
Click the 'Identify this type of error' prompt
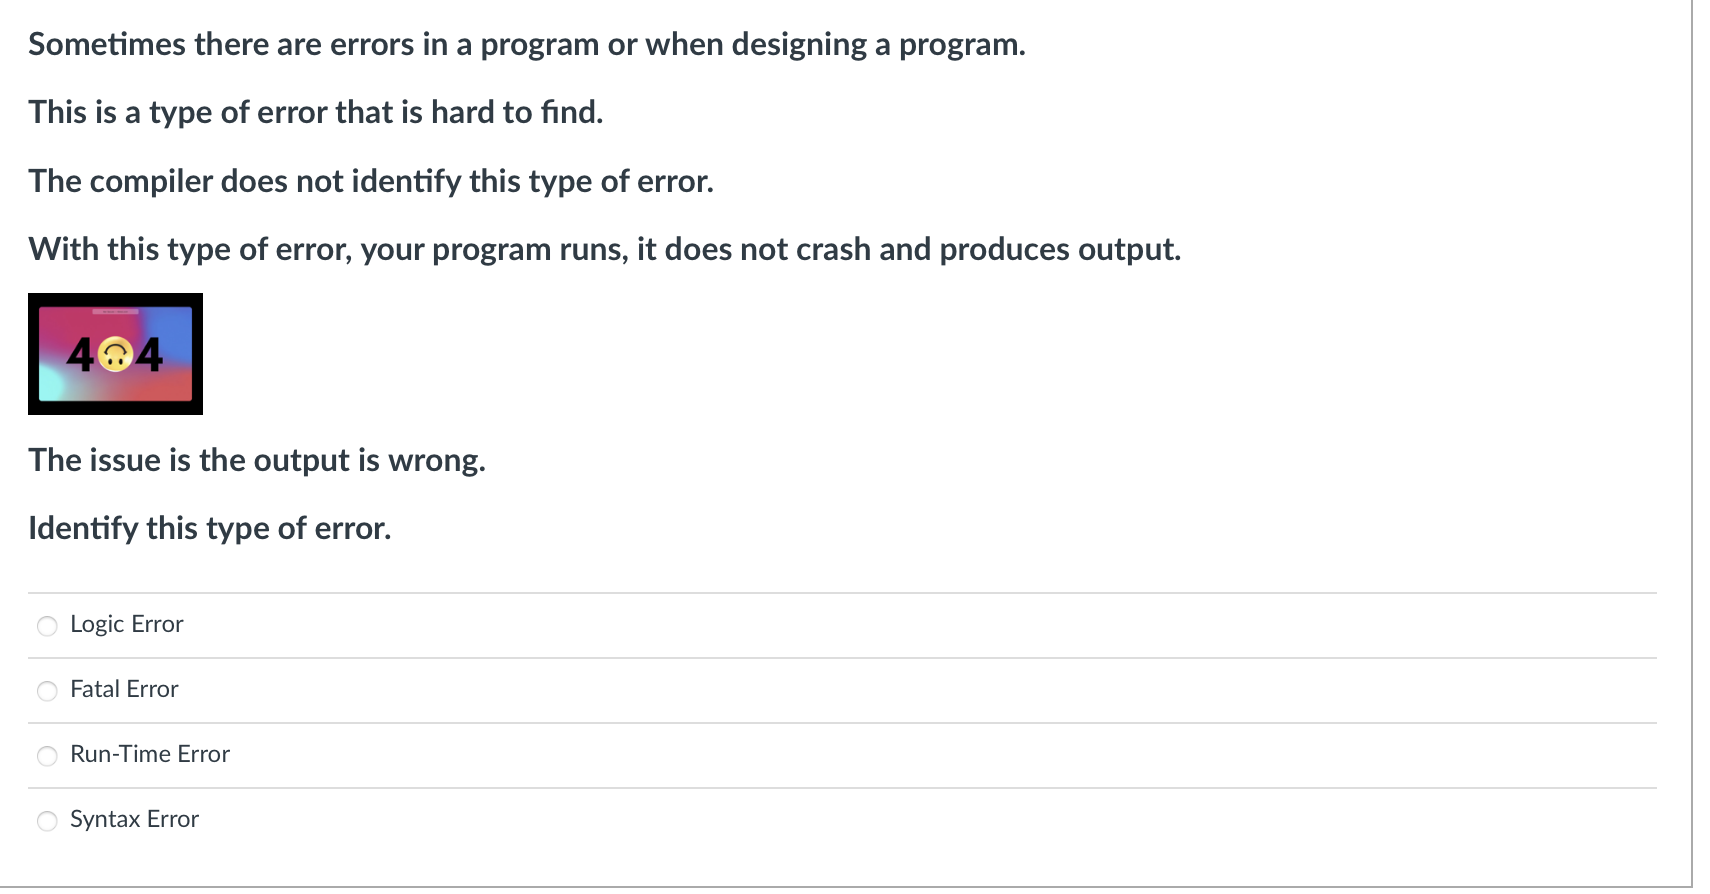pos(210,528)
